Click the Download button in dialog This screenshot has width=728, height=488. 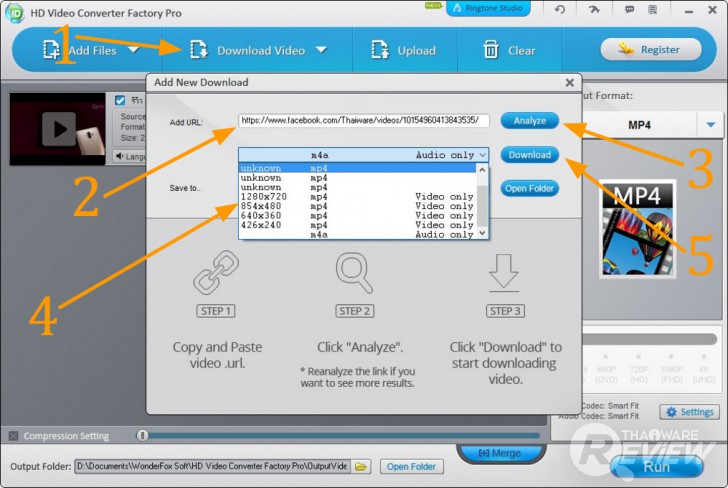tap(530, 155)
